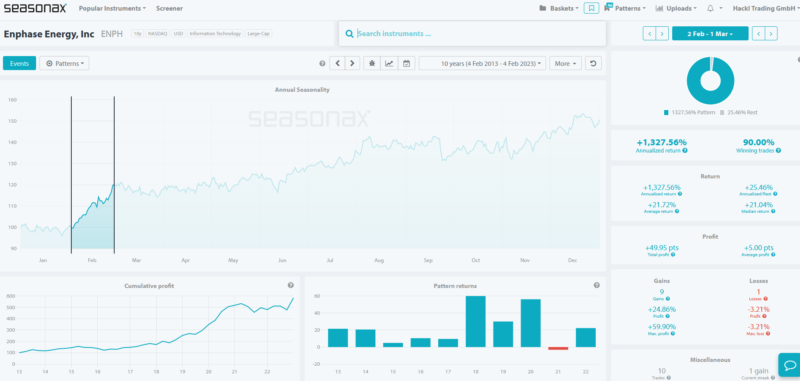The image size is (800, 381).
Task: Click the year 18 bar in Pattern returns
Action: click(x=476, y=321)
